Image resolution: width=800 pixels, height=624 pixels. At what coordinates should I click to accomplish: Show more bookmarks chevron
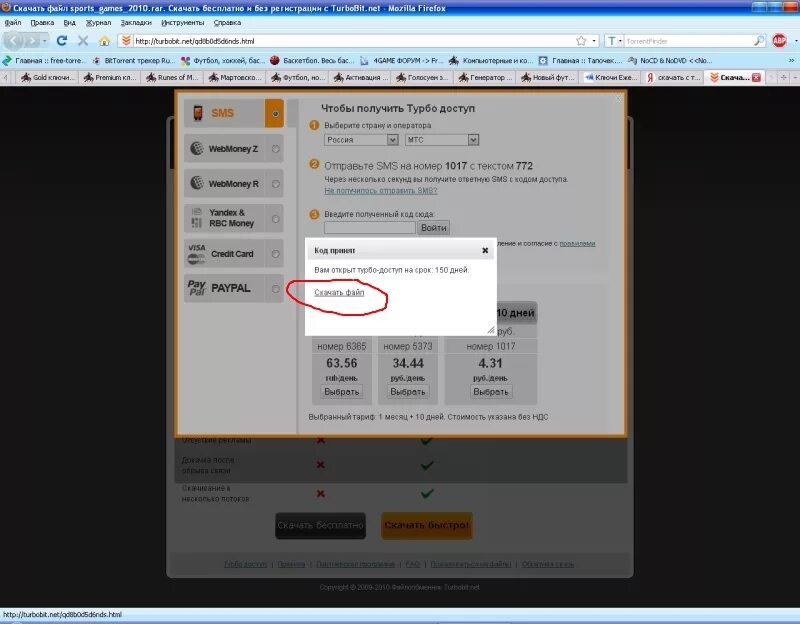(x=791, y=60)
